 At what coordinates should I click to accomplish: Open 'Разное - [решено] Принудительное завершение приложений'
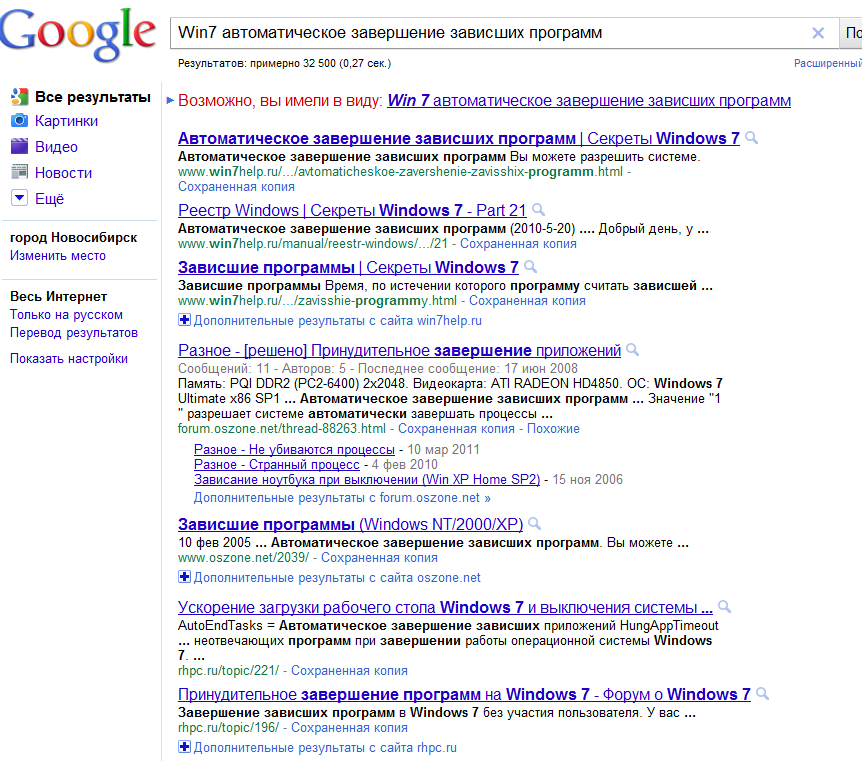[400, 350]
